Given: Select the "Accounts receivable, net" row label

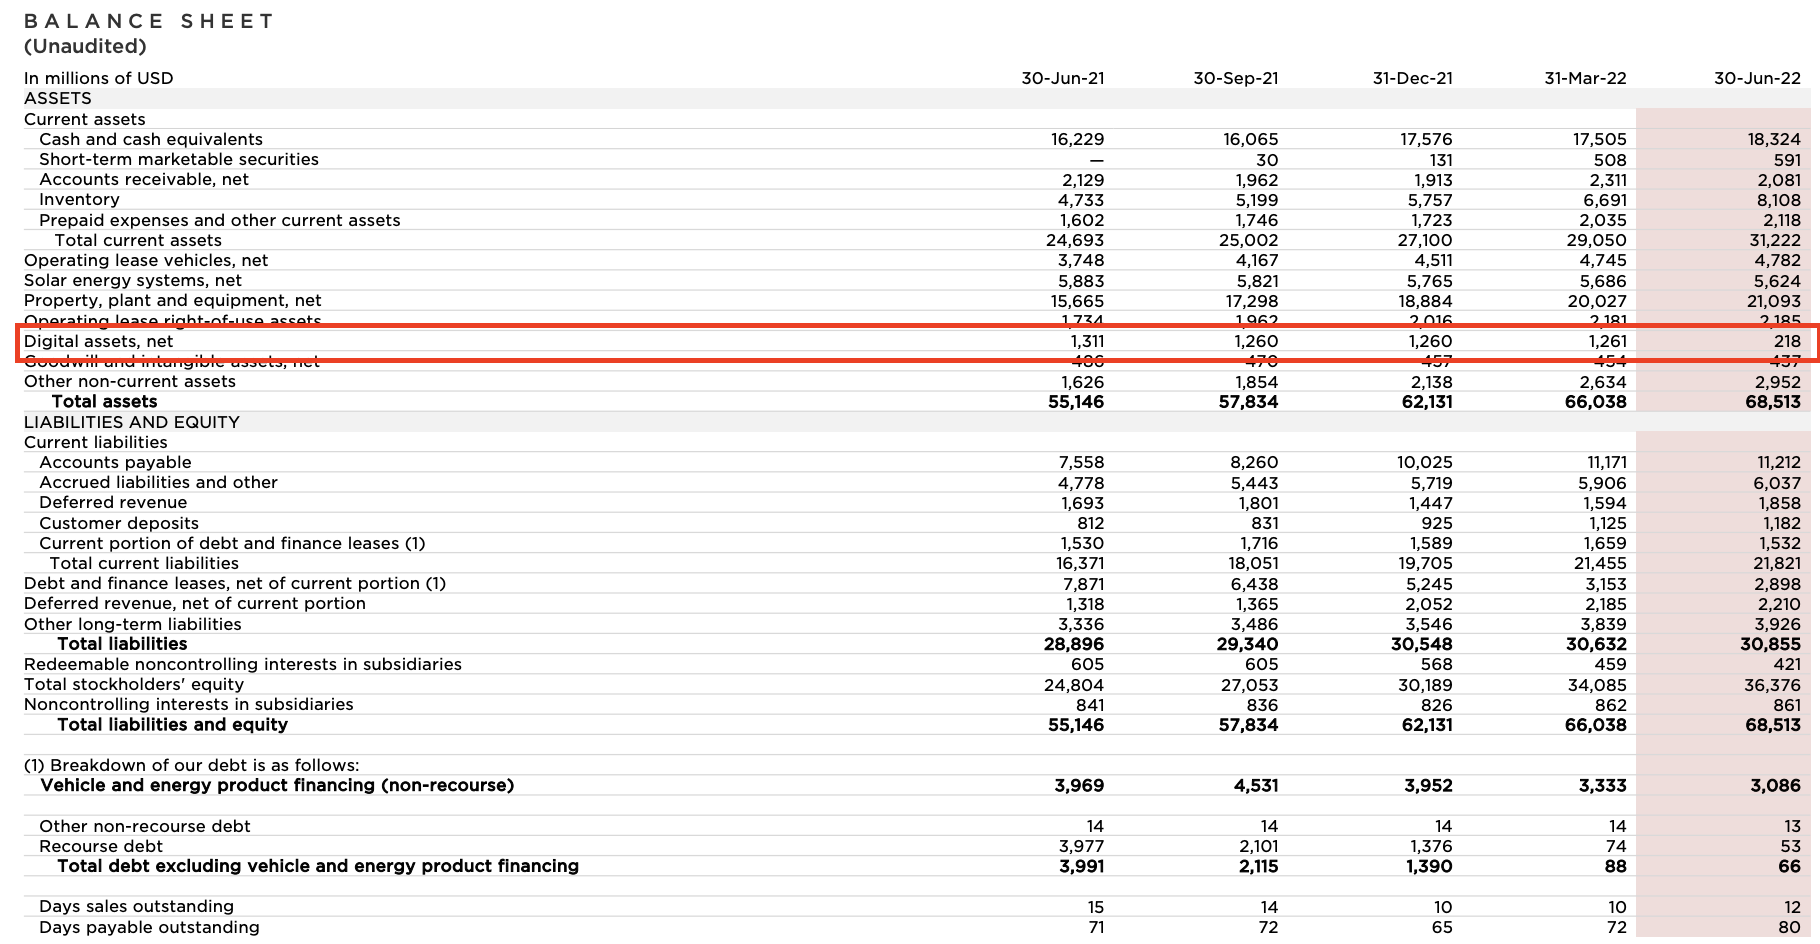Looking at the screenshot, I should [x=144, y=179].
